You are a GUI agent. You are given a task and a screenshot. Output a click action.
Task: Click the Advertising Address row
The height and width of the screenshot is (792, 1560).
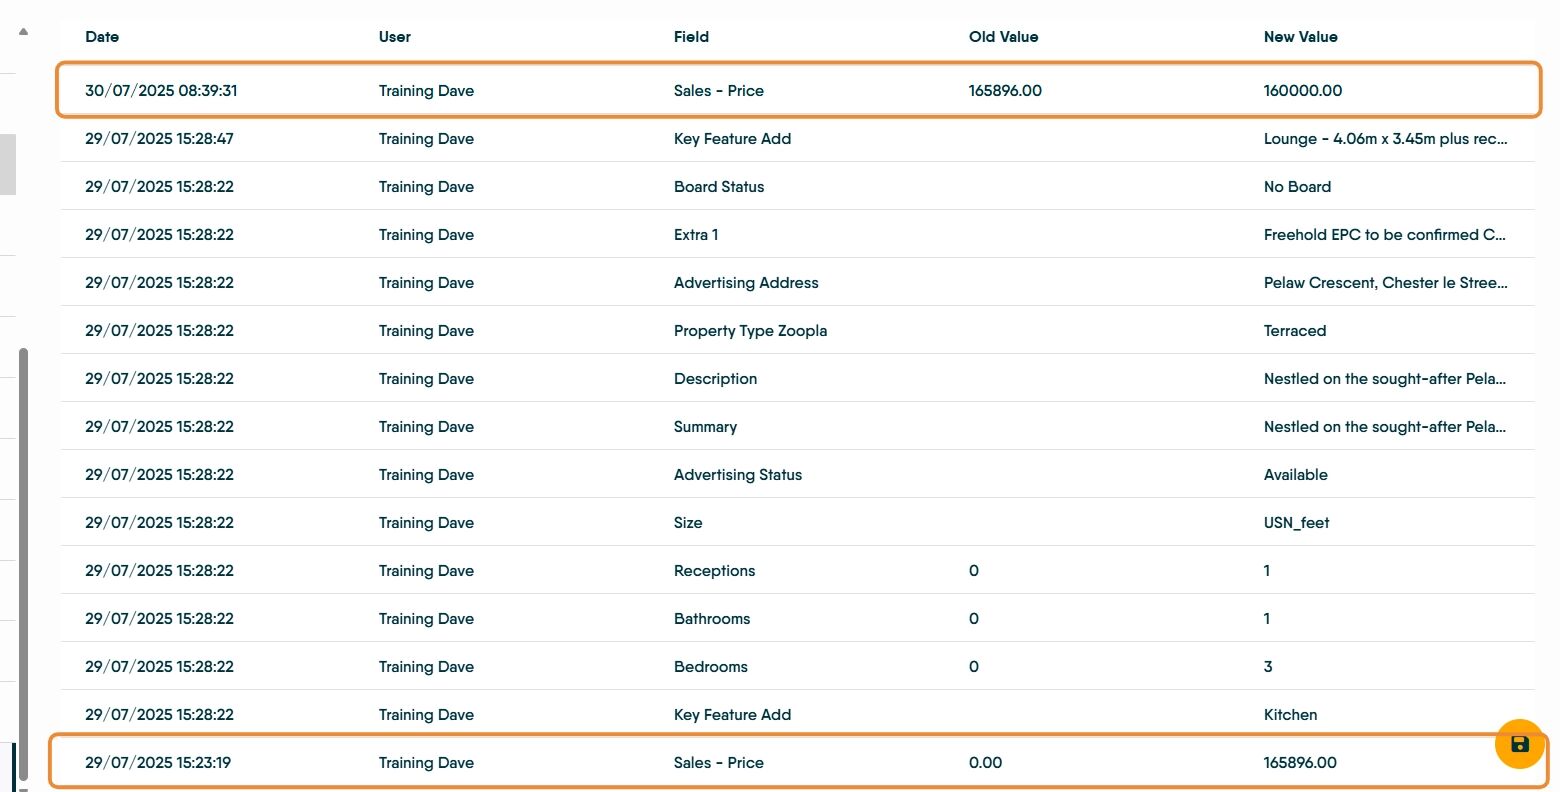[x=797, y=282]
